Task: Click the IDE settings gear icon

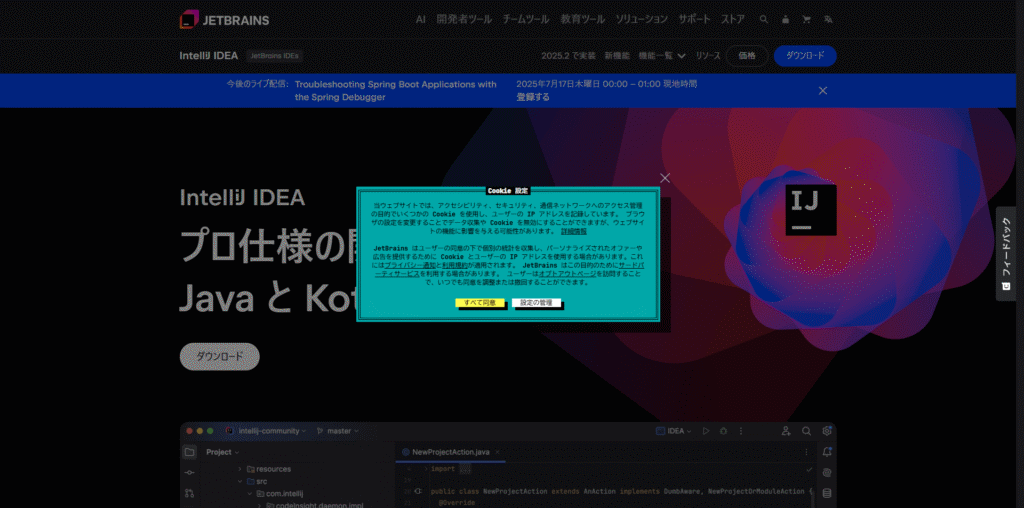Action: (x=827, y=431)
